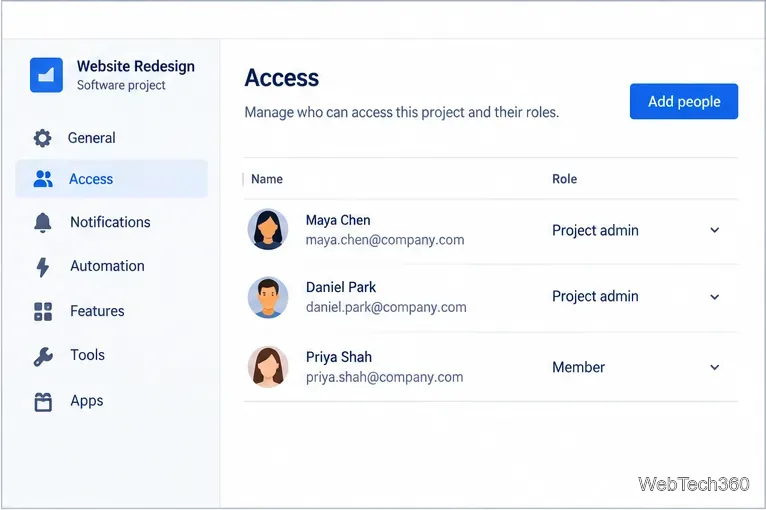Click the Add people button
Image resolution: width=766 pixels, height=510 pixels.
(684, 101)
